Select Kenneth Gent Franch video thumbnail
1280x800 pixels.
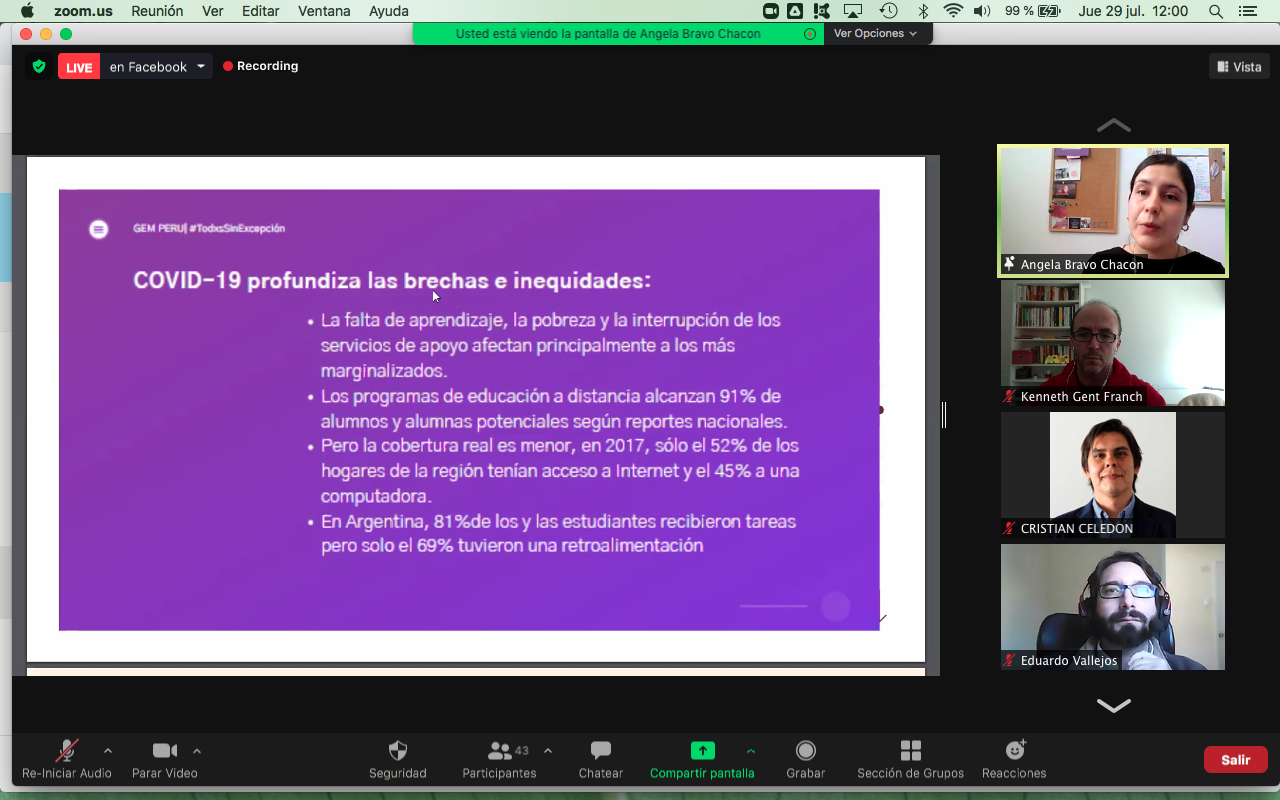pyautogui.click(x=1112, y=342)
